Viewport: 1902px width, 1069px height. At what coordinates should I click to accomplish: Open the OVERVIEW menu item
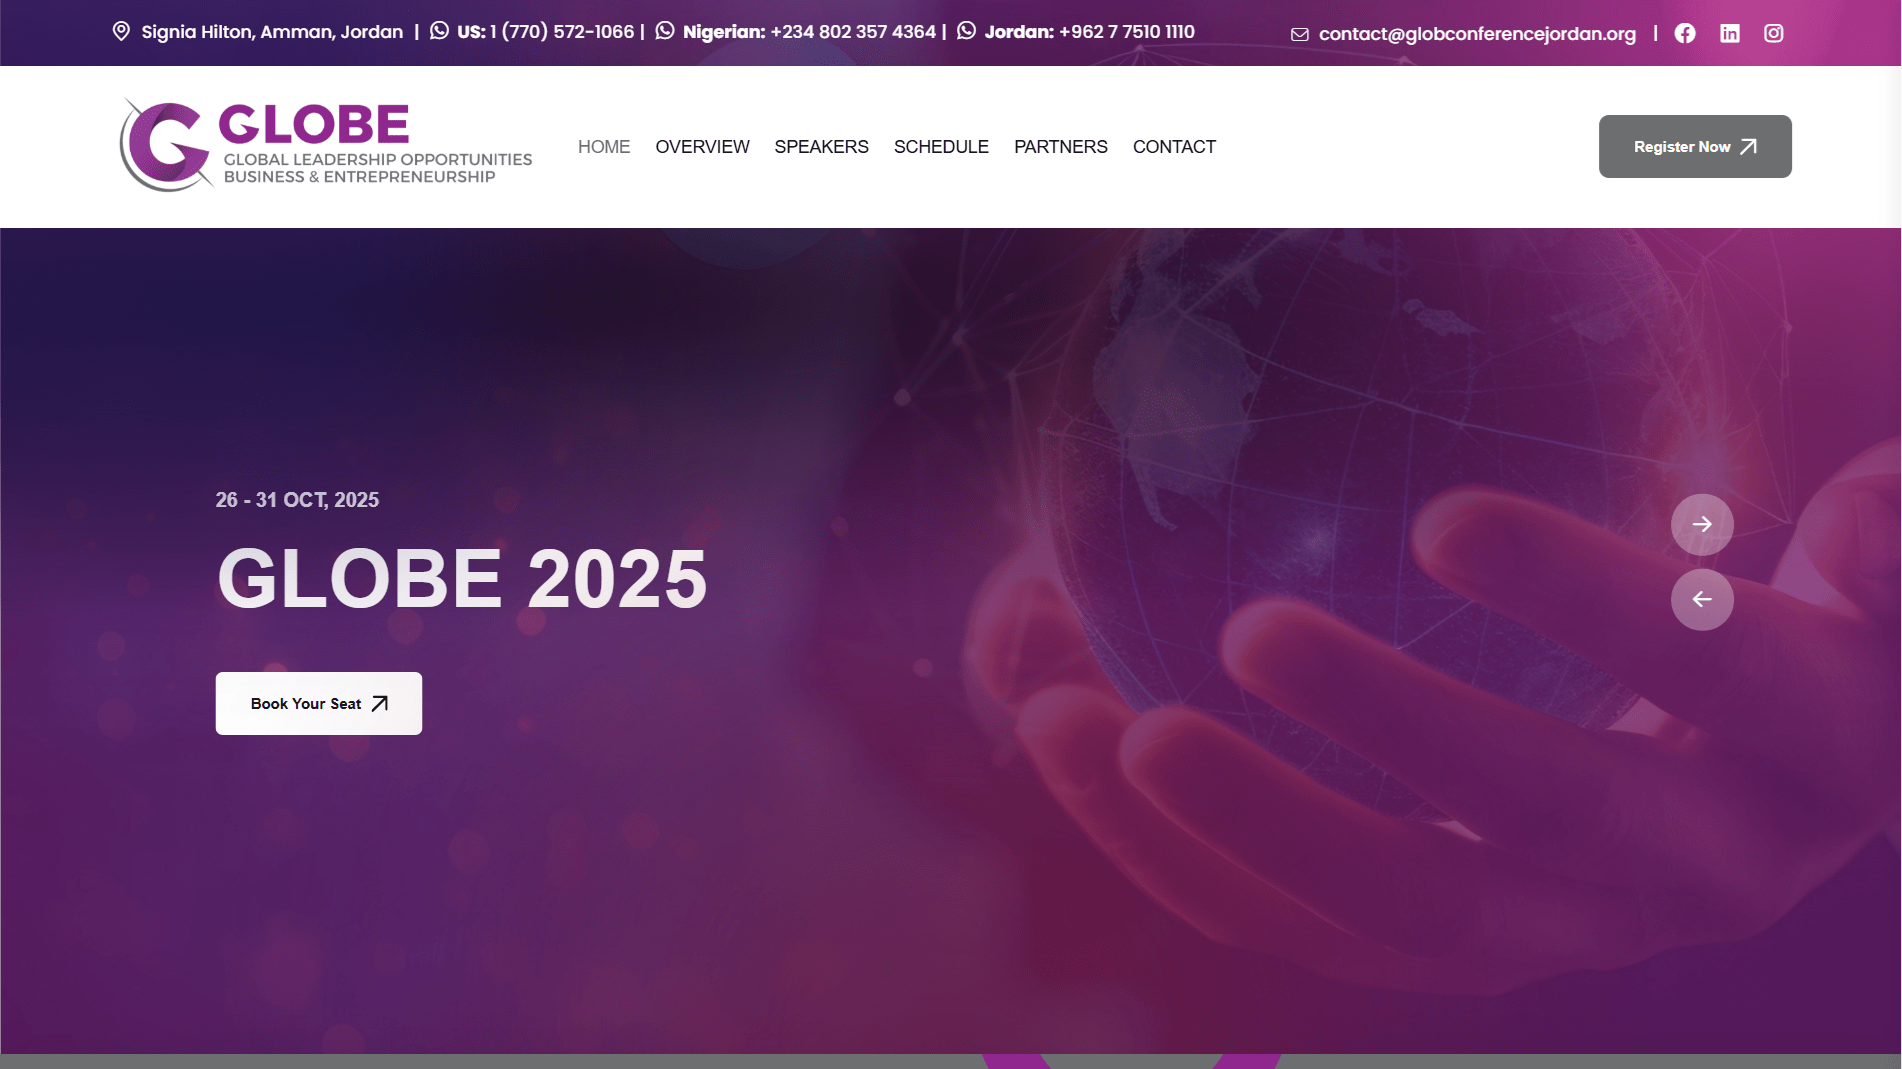(x=702, y=147)
